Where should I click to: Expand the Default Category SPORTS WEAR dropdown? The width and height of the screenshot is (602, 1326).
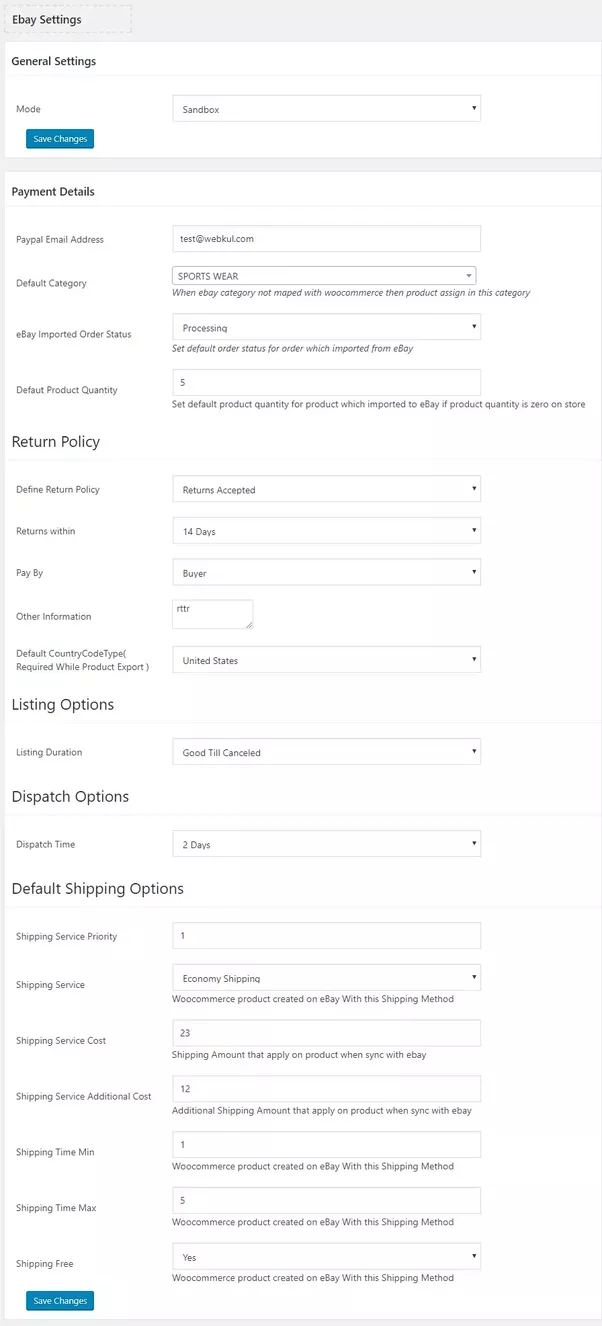pos(324,276)
